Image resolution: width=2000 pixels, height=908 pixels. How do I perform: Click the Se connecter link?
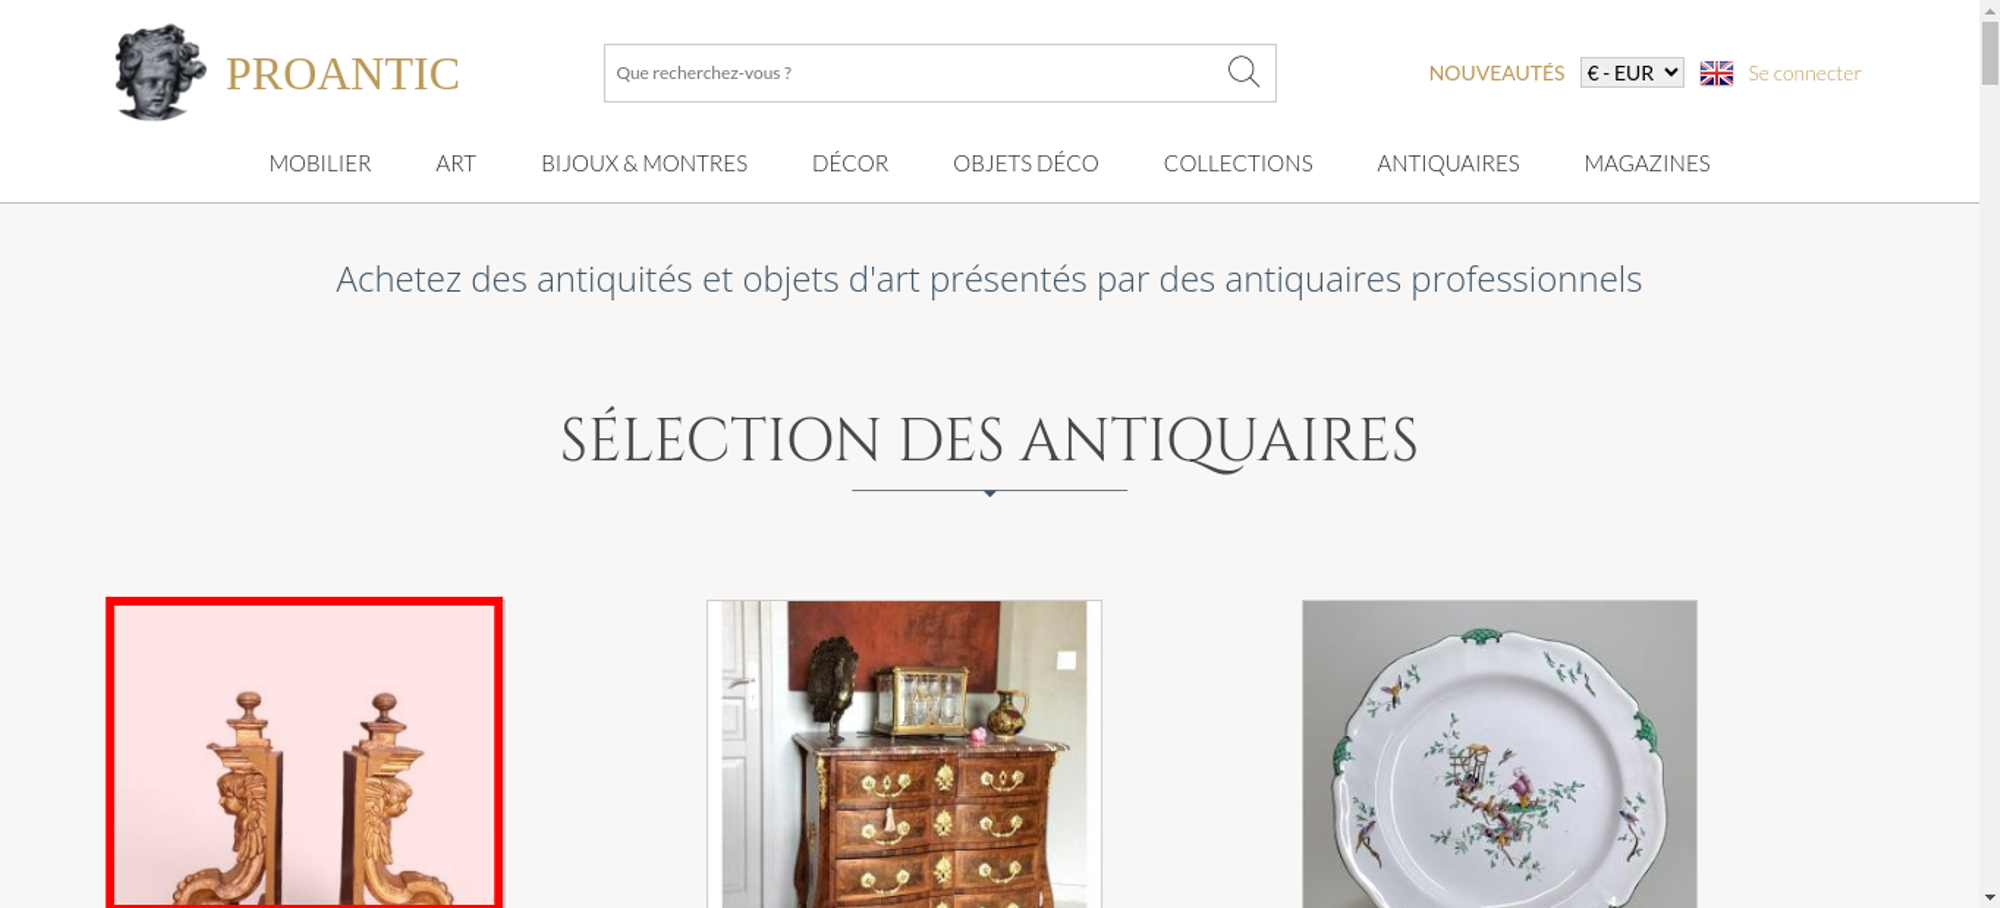tap(1804, 73)
